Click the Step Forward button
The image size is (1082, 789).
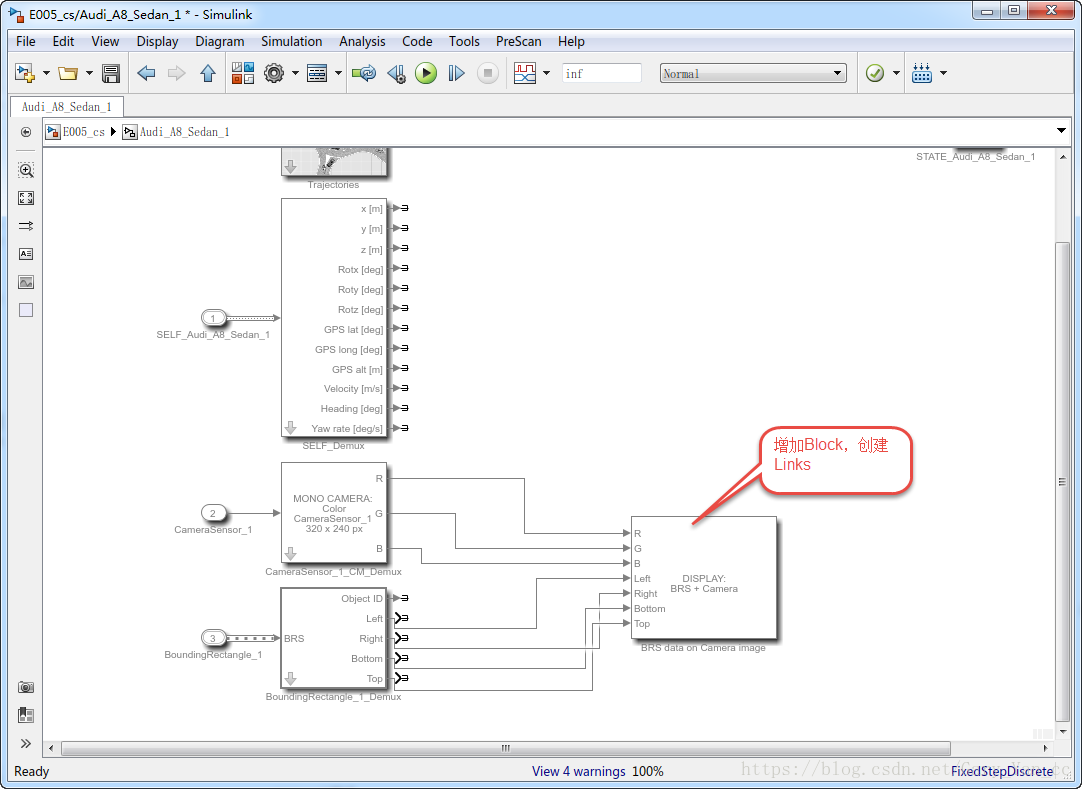pyautogui.click(x=456, y=73)
